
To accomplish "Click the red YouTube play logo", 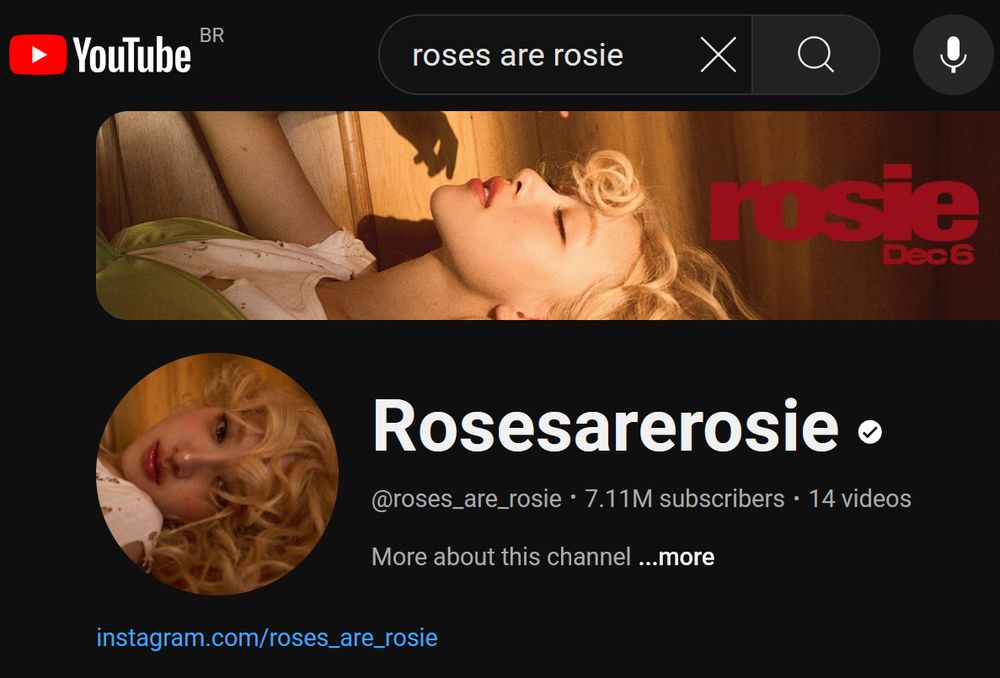I will [38, 55].
